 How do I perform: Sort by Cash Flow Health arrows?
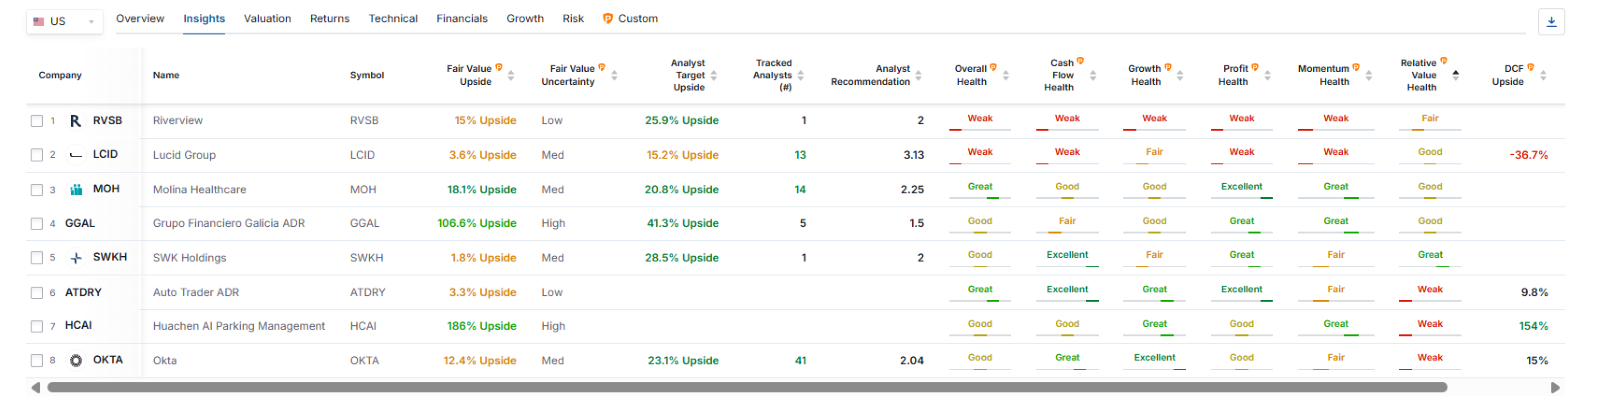tap(1093, 75)
